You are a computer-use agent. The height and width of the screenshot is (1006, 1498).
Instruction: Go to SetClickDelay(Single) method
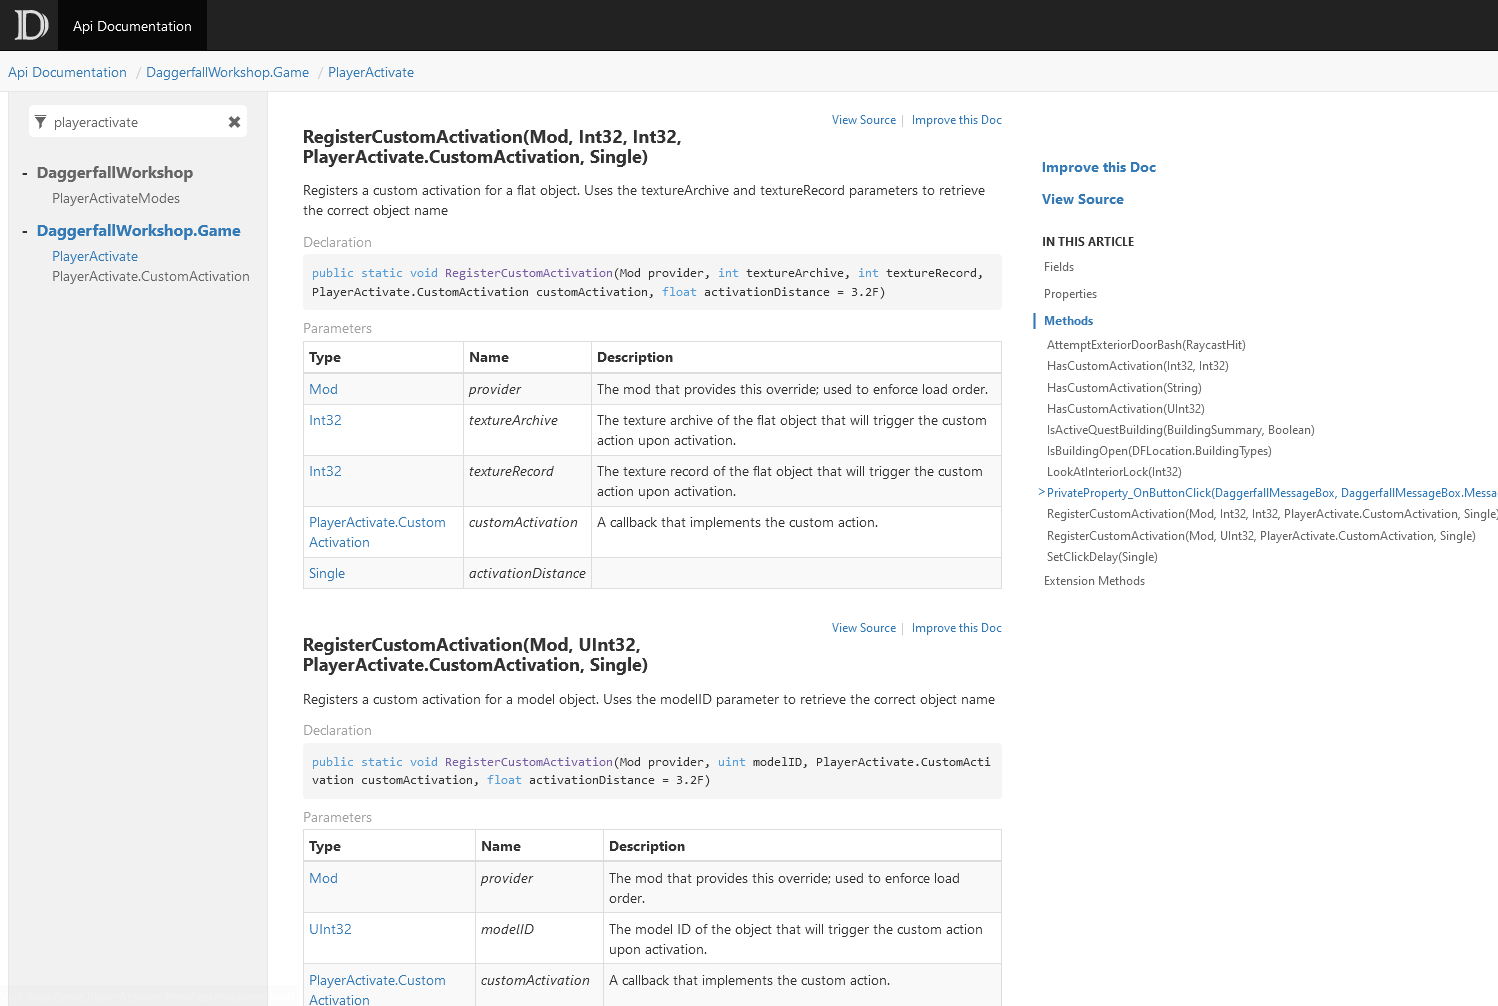tap(1102, 557)
